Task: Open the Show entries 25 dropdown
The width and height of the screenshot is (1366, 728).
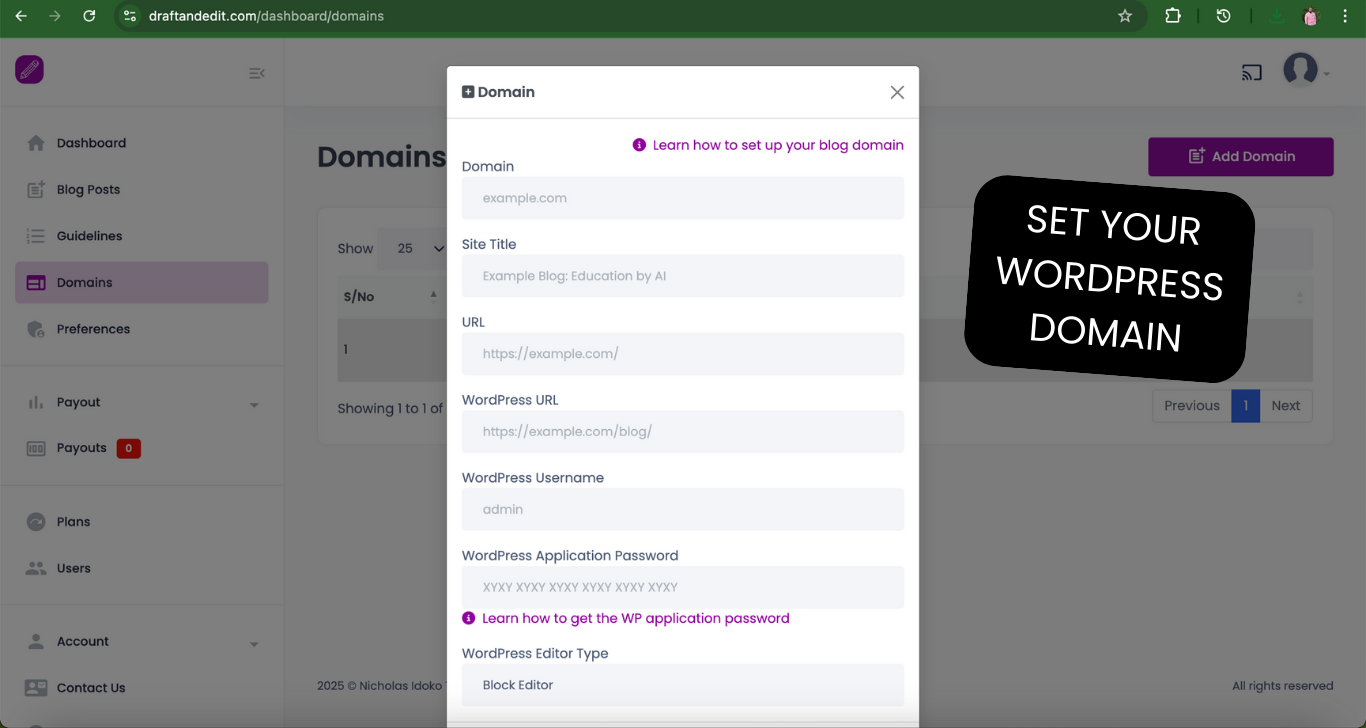Action: (412, 248)
